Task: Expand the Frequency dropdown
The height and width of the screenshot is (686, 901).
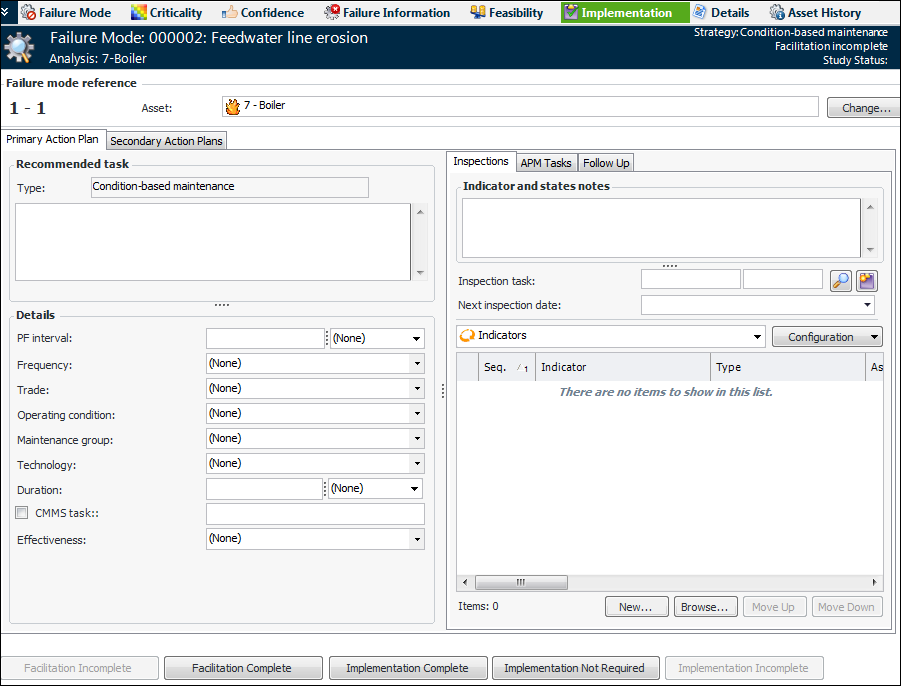Action: 417,364
